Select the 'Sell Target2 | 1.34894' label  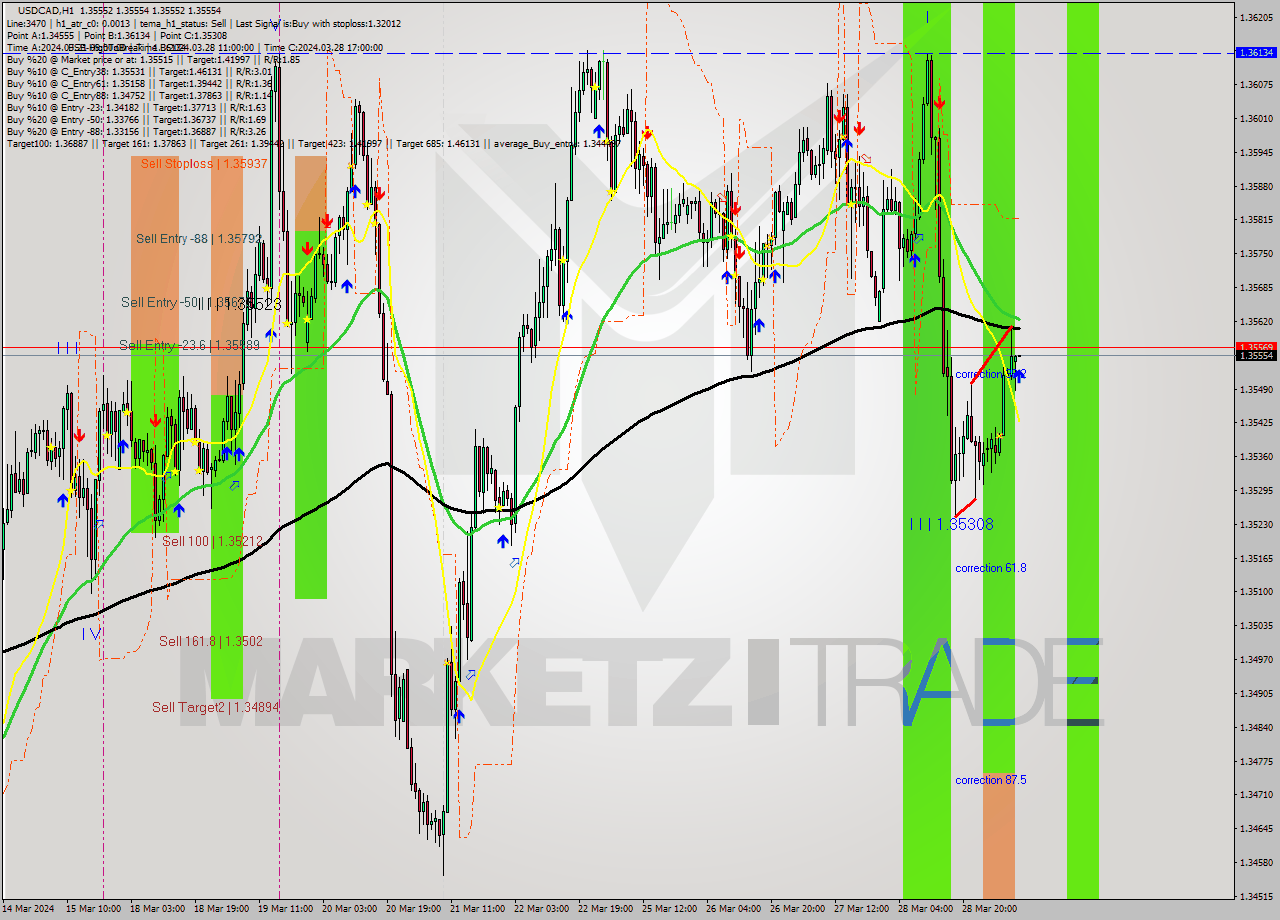coord(216,707)
